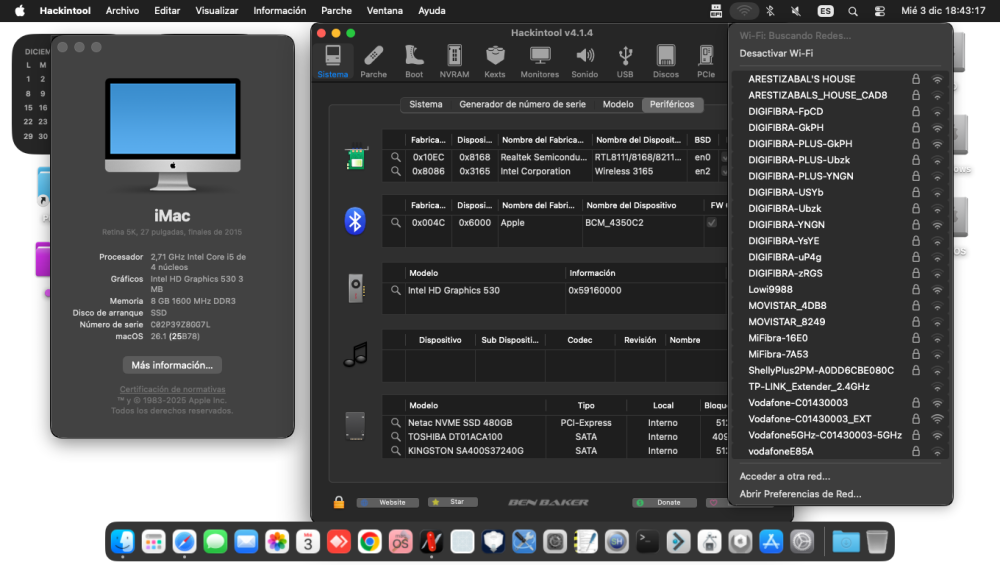Click magnifier icon for TOSHIBA DT01ACA100 row
This screenshot has height=565, width=1000.
pyautogui.click(x=396, y=437)
